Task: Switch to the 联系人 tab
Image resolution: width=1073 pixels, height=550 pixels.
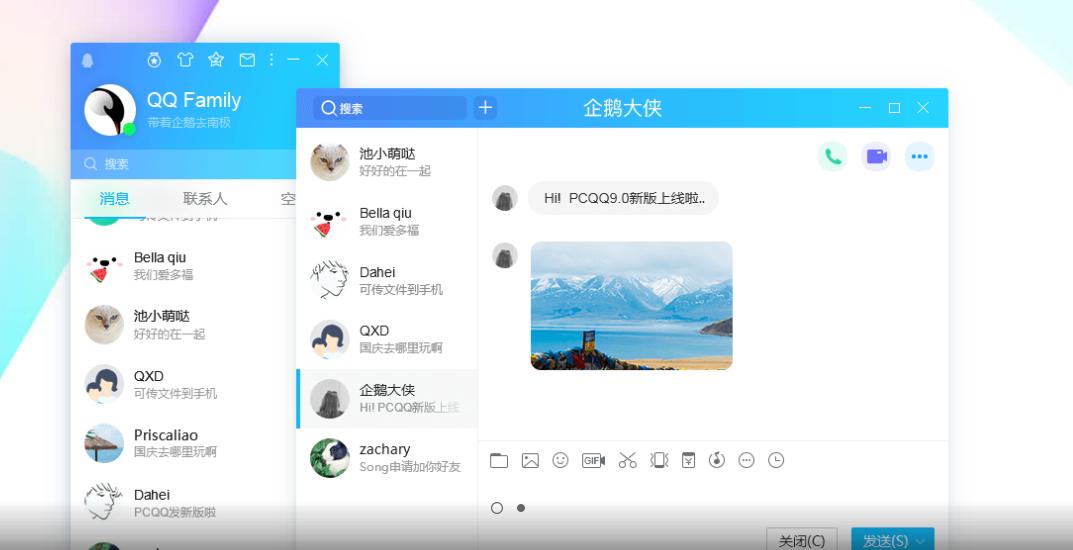Action: [205, 198]
